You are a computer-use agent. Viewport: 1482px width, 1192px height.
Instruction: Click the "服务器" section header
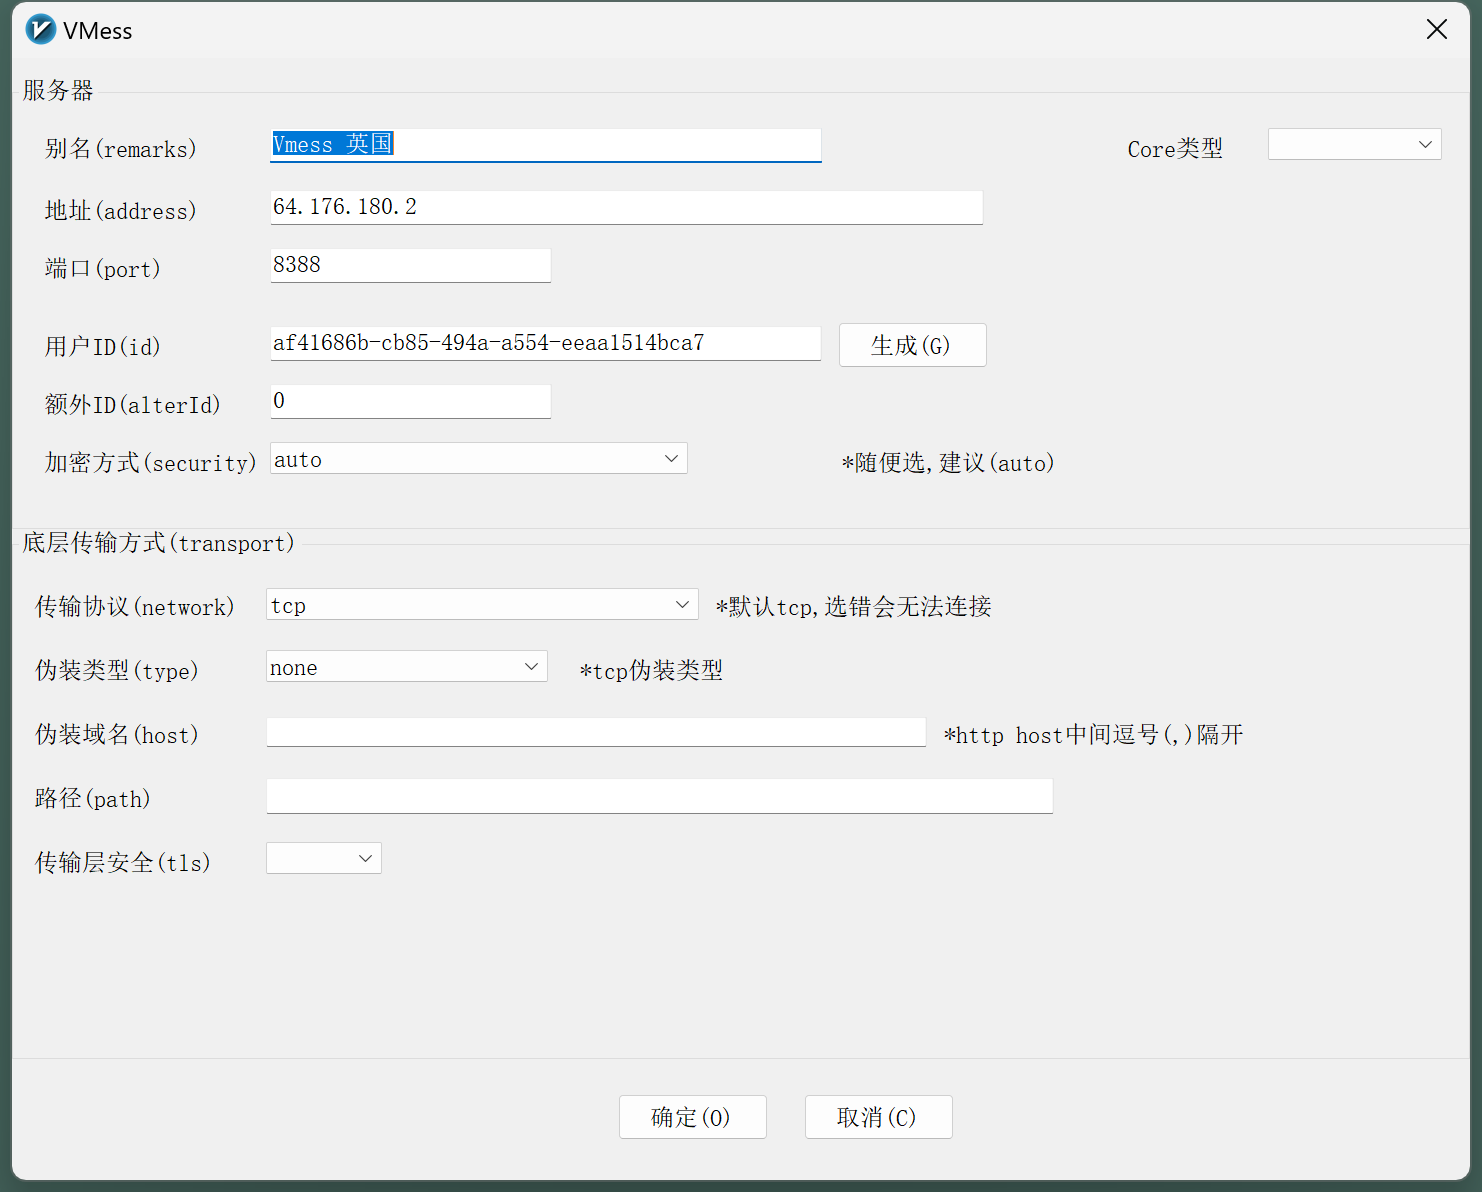click(x=58, y=90)
